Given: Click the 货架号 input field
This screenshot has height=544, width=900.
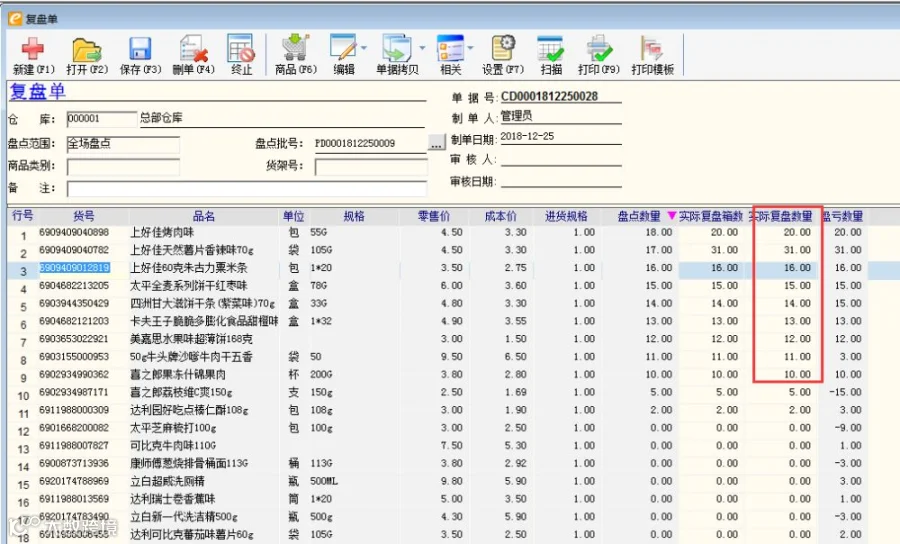Looking at the screenshot, I should tap(371, 166).
